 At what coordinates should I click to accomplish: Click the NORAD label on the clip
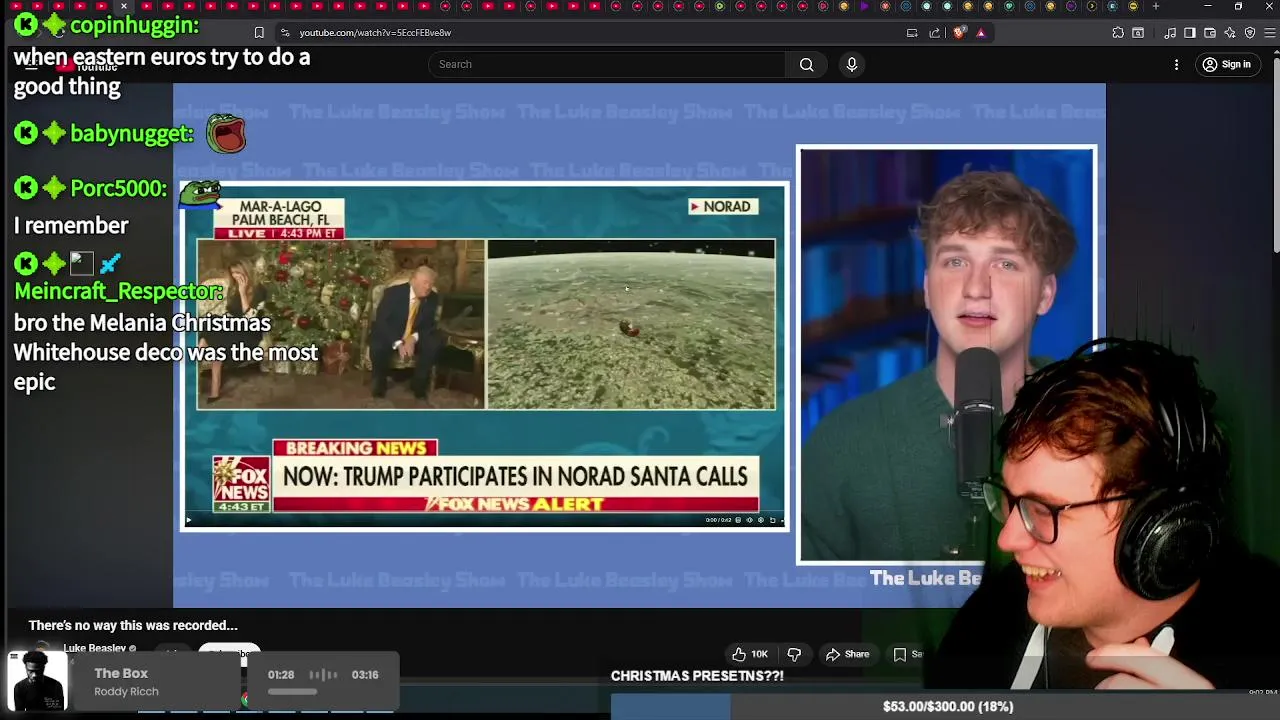724,207
